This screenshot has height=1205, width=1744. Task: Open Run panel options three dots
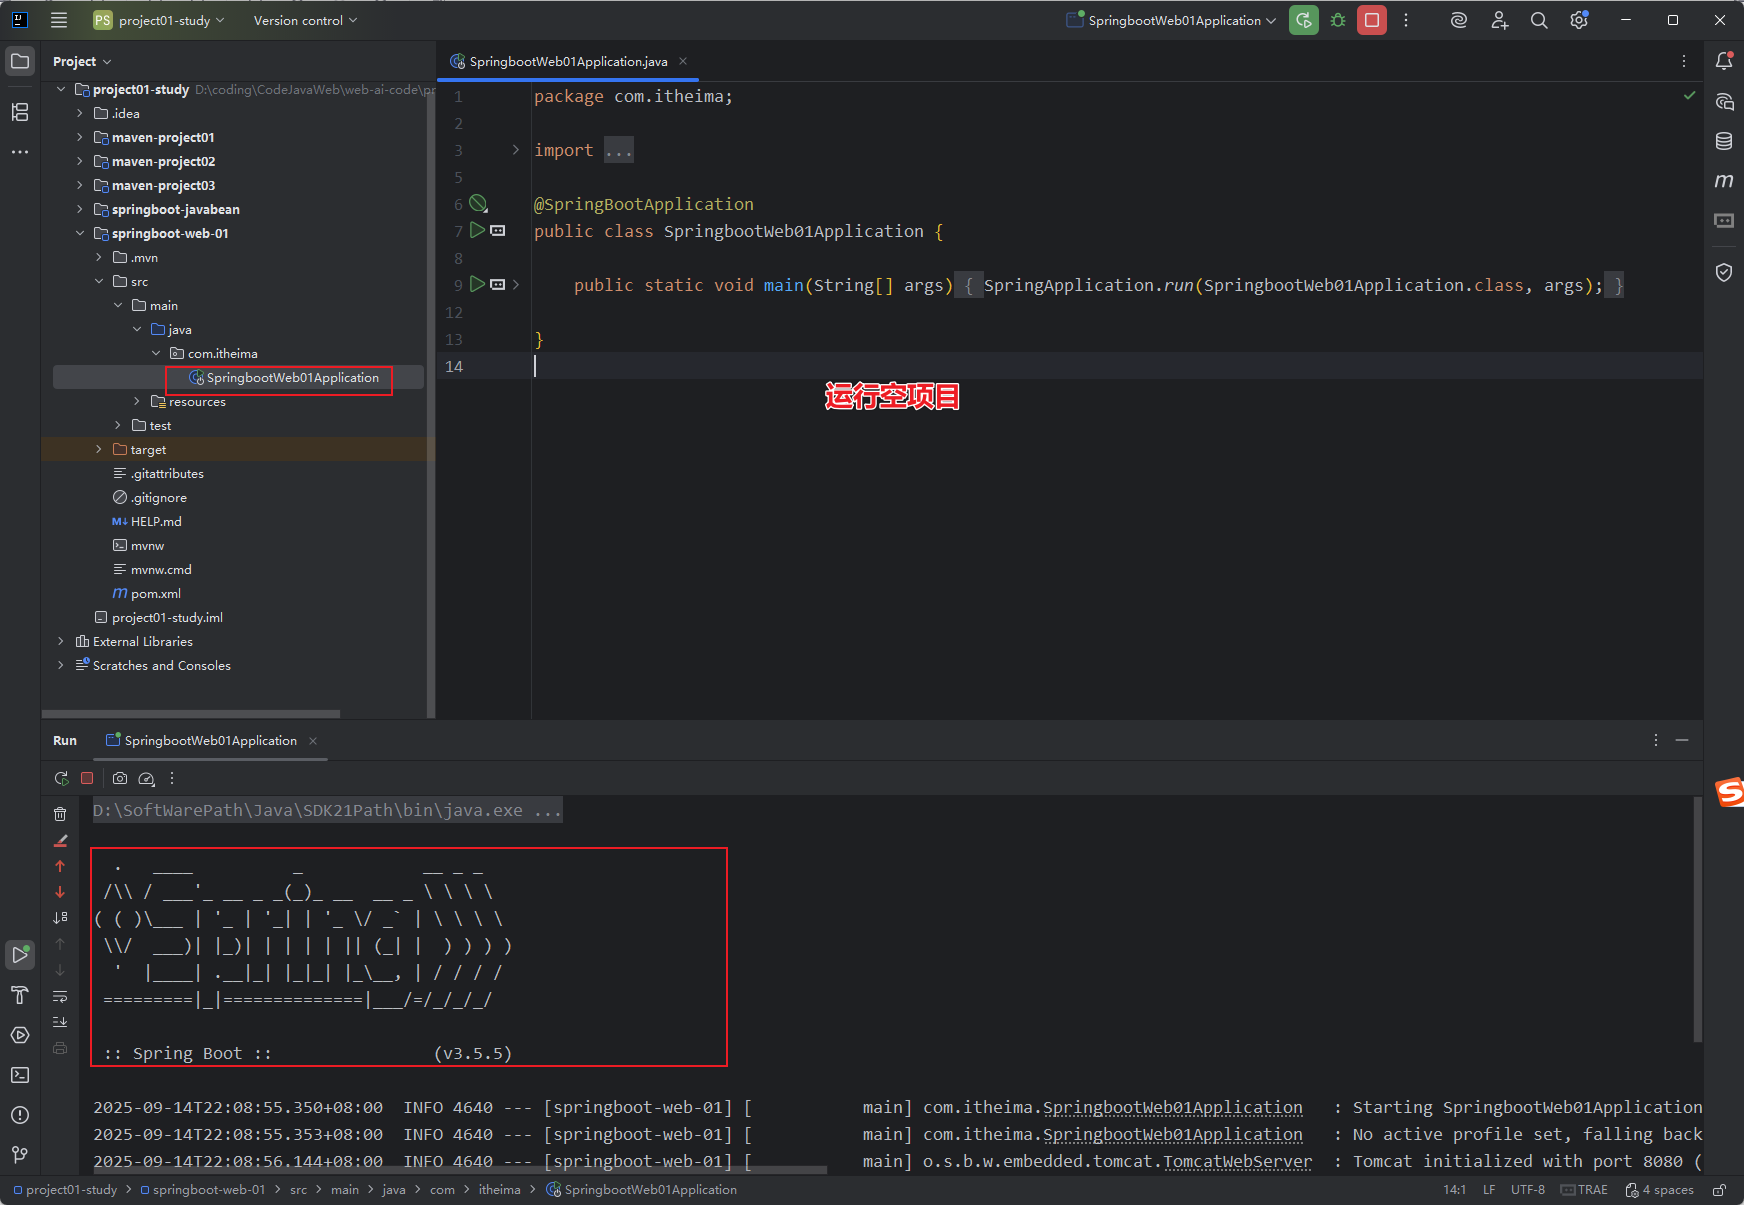1656,740
